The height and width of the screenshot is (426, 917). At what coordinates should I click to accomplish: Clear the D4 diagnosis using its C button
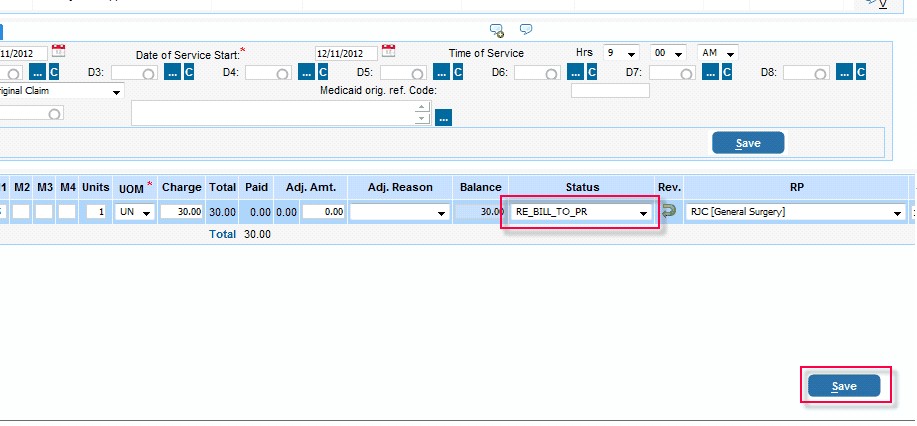[x=323, y=72]
